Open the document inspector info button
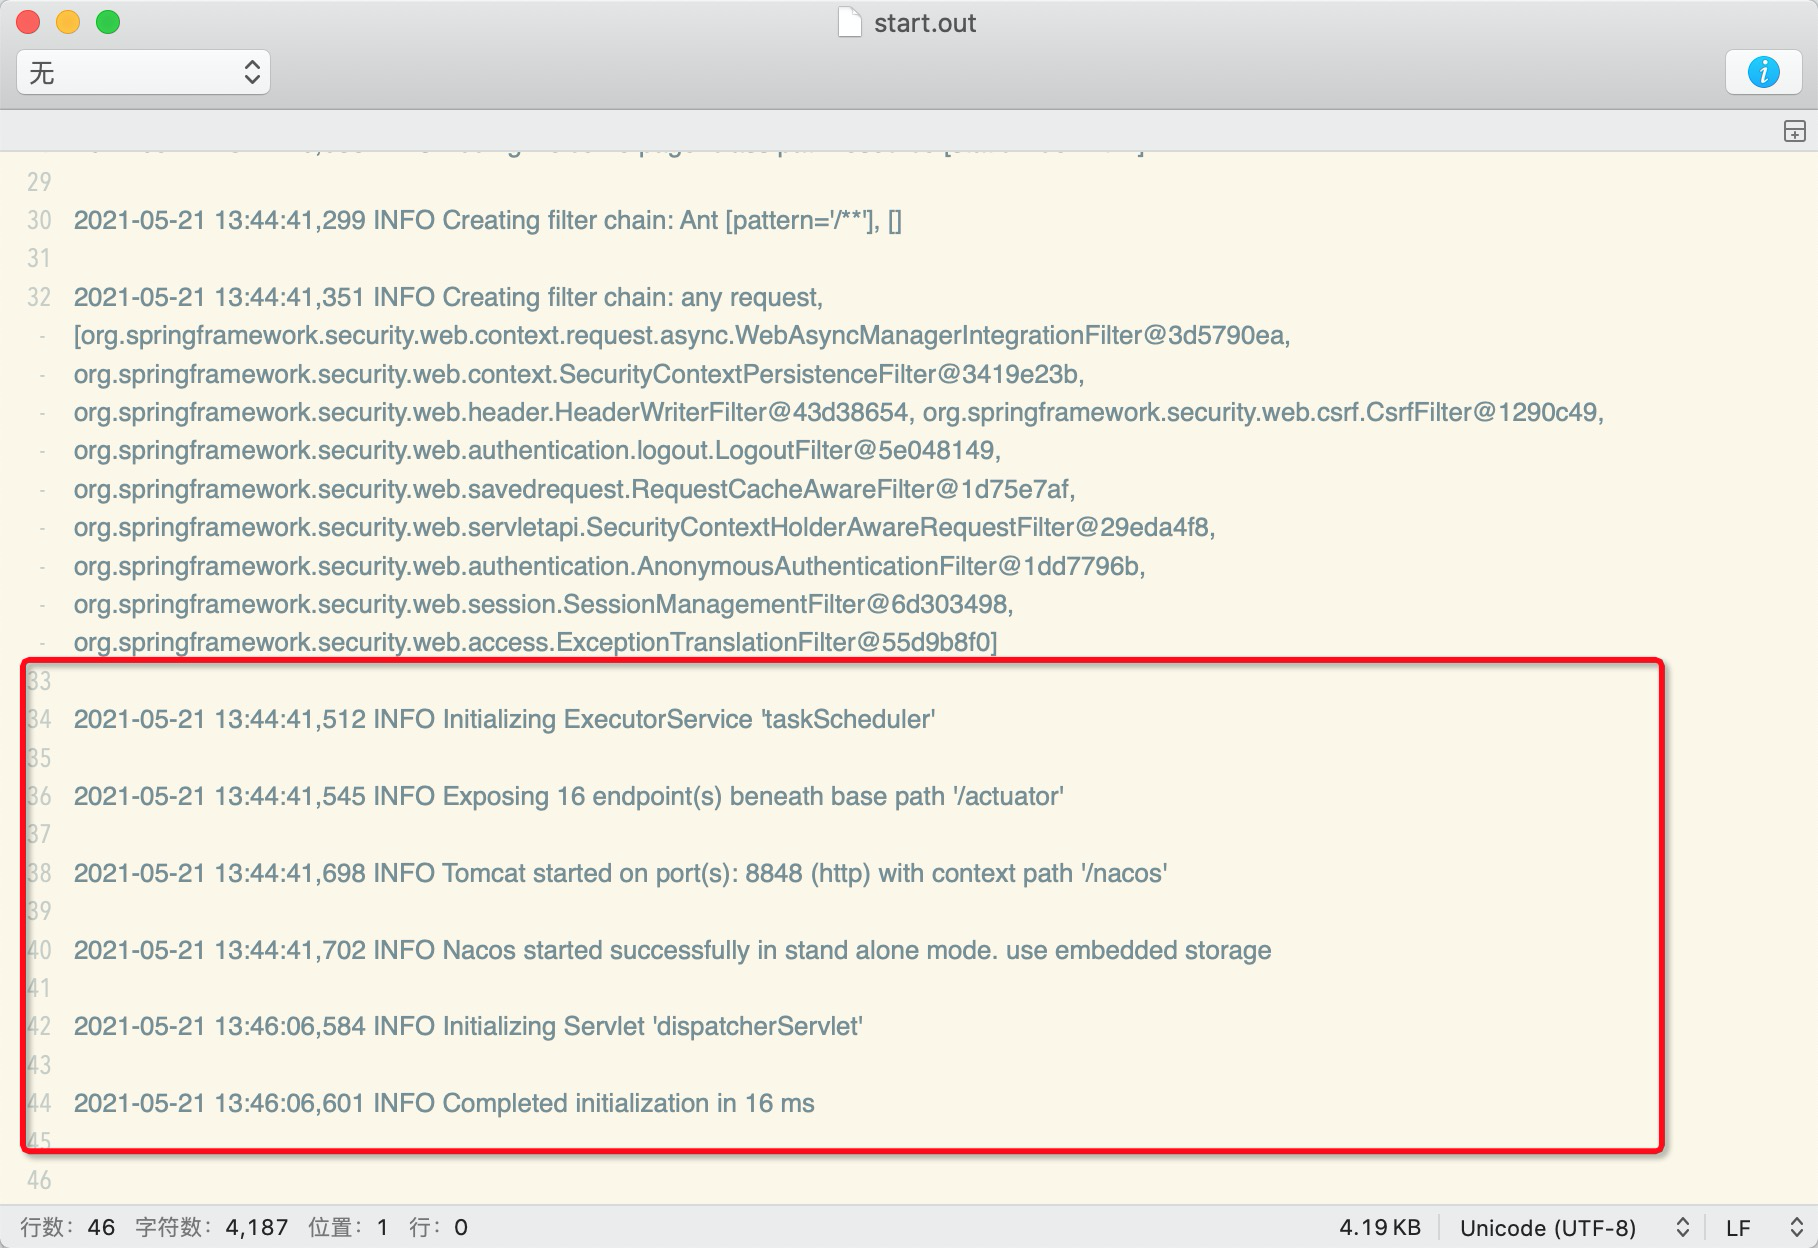 [x=1763, y=72]
